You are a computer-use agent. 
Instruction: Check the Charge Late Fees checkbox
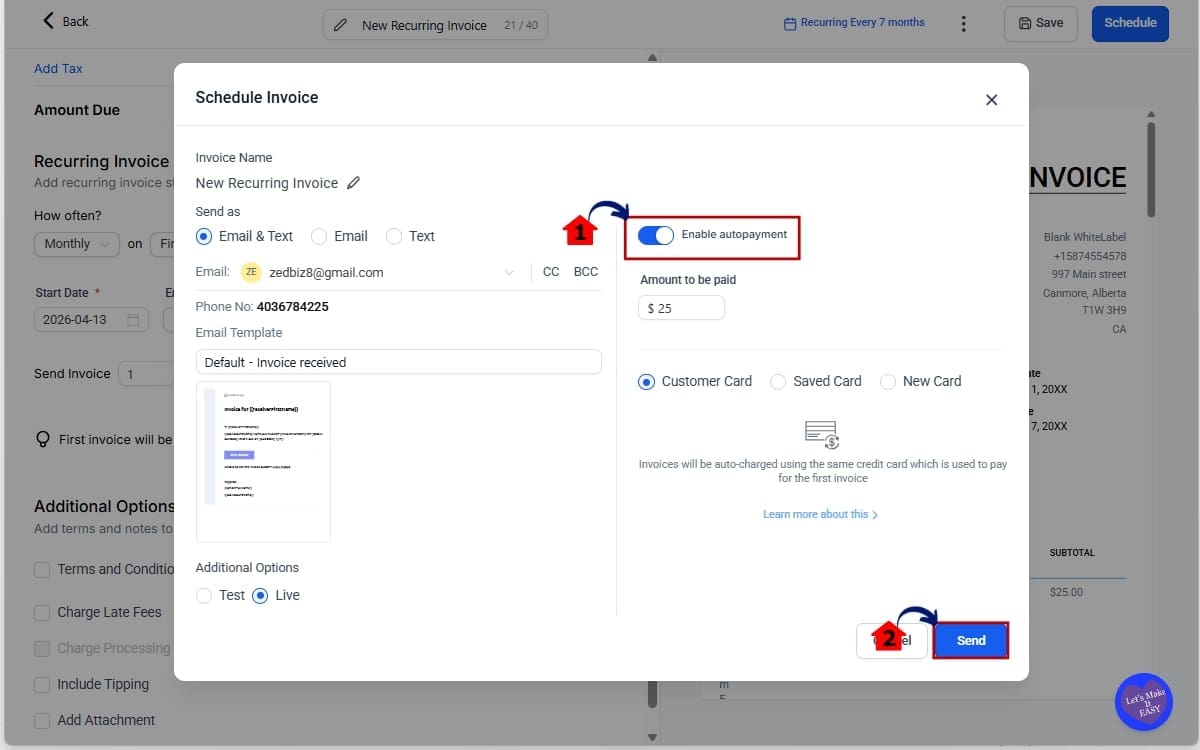pos(42,612)
